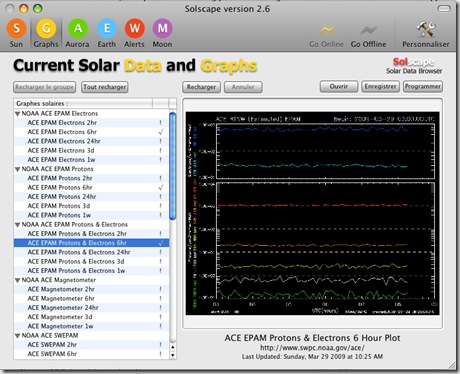460x374 pixels.
Task: Select ACE EPAM Protons 6hr row
Action: point(91,188)
